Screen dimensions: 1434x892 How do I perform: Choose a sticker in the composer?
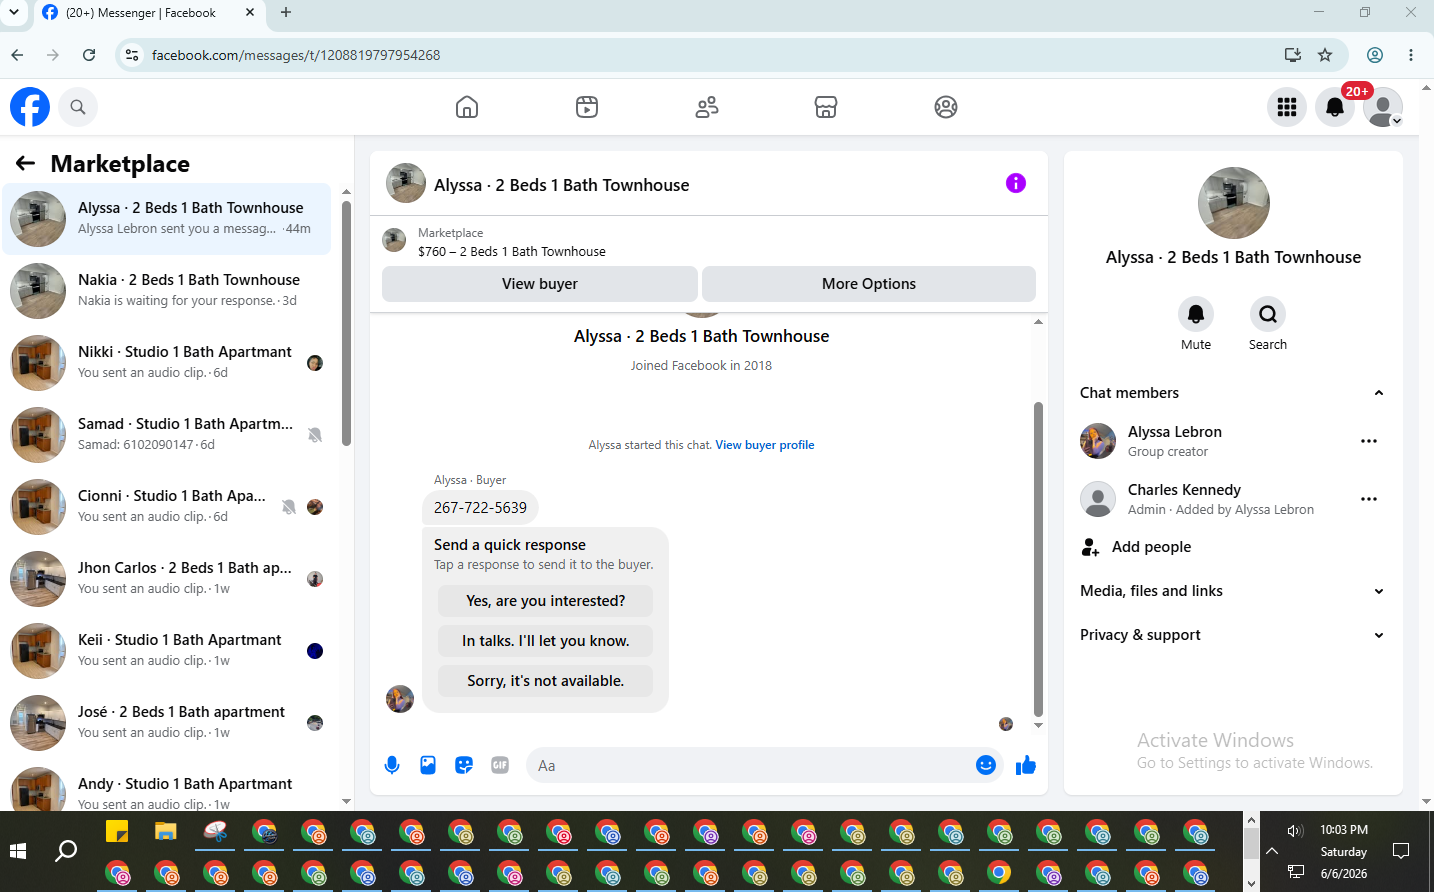464,765
